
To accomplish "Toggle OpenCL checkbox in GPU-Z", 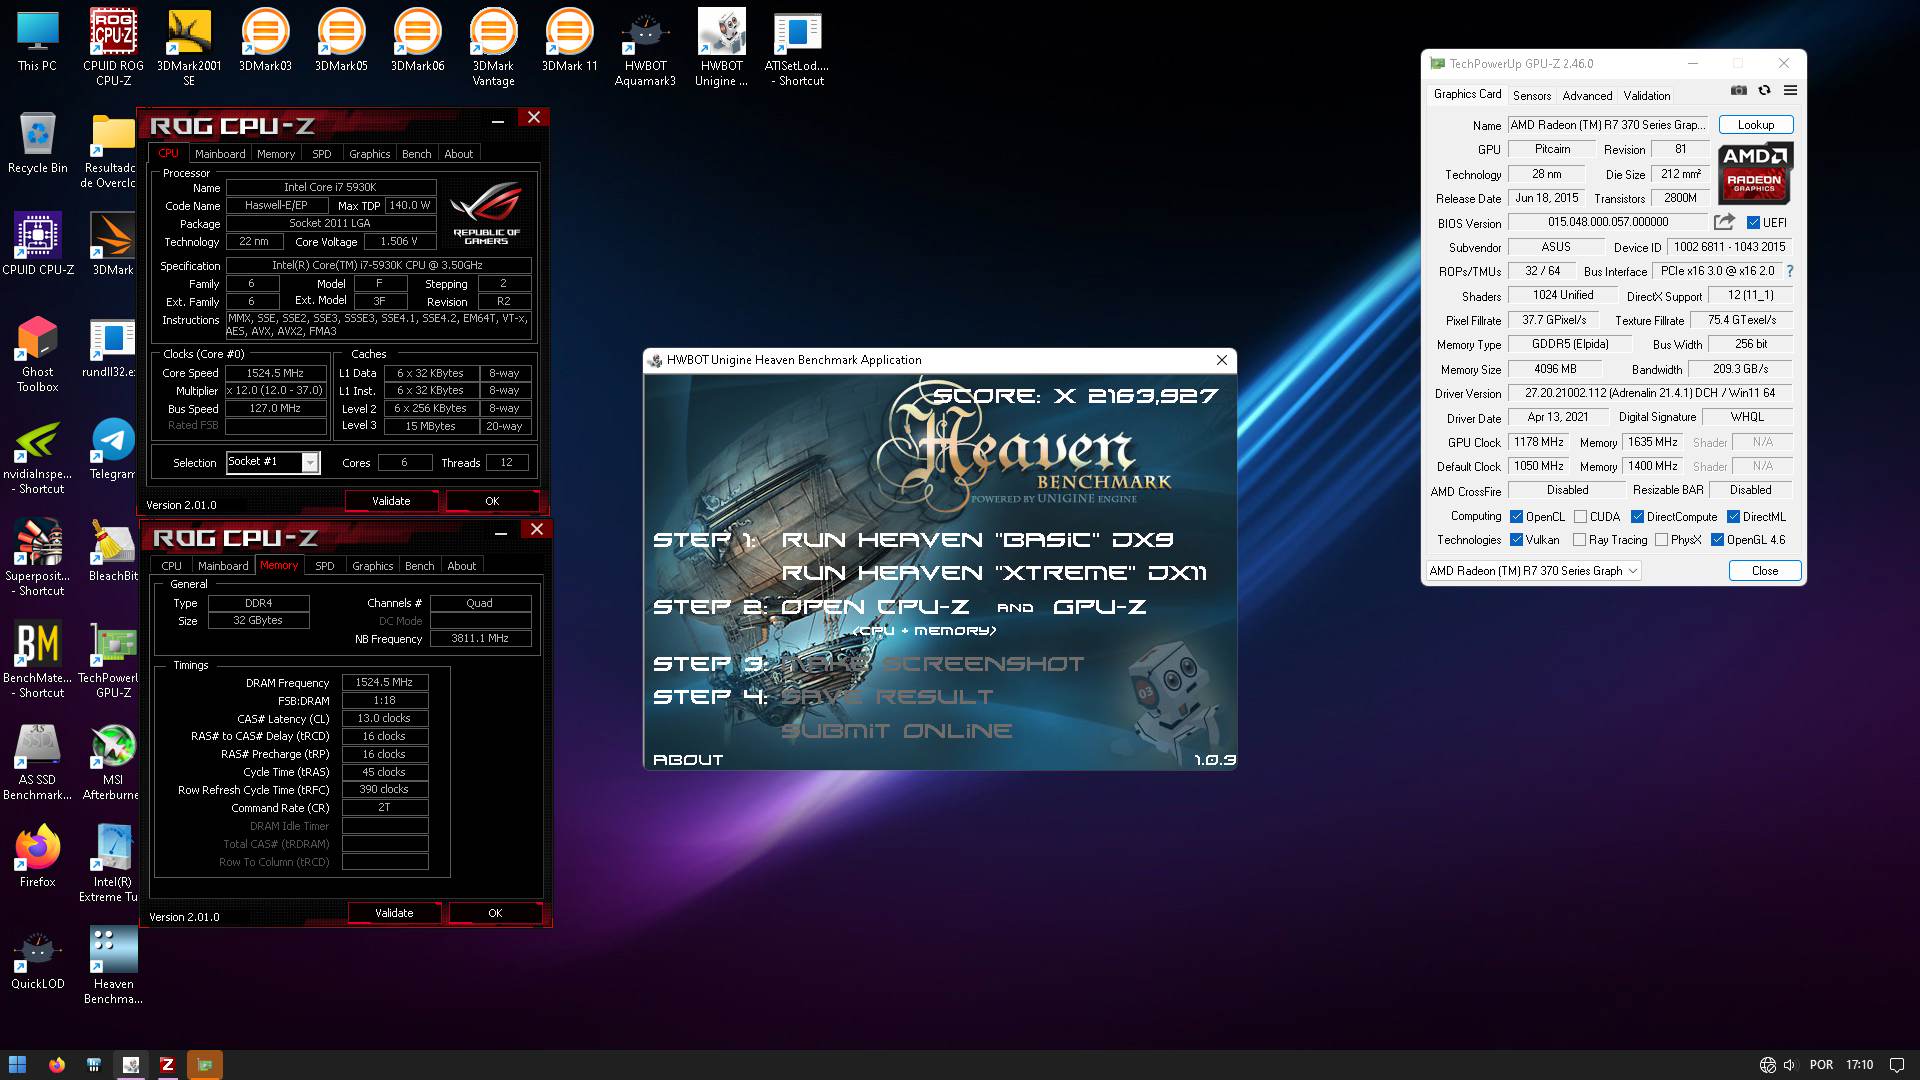I will (x=1516, y=517).
